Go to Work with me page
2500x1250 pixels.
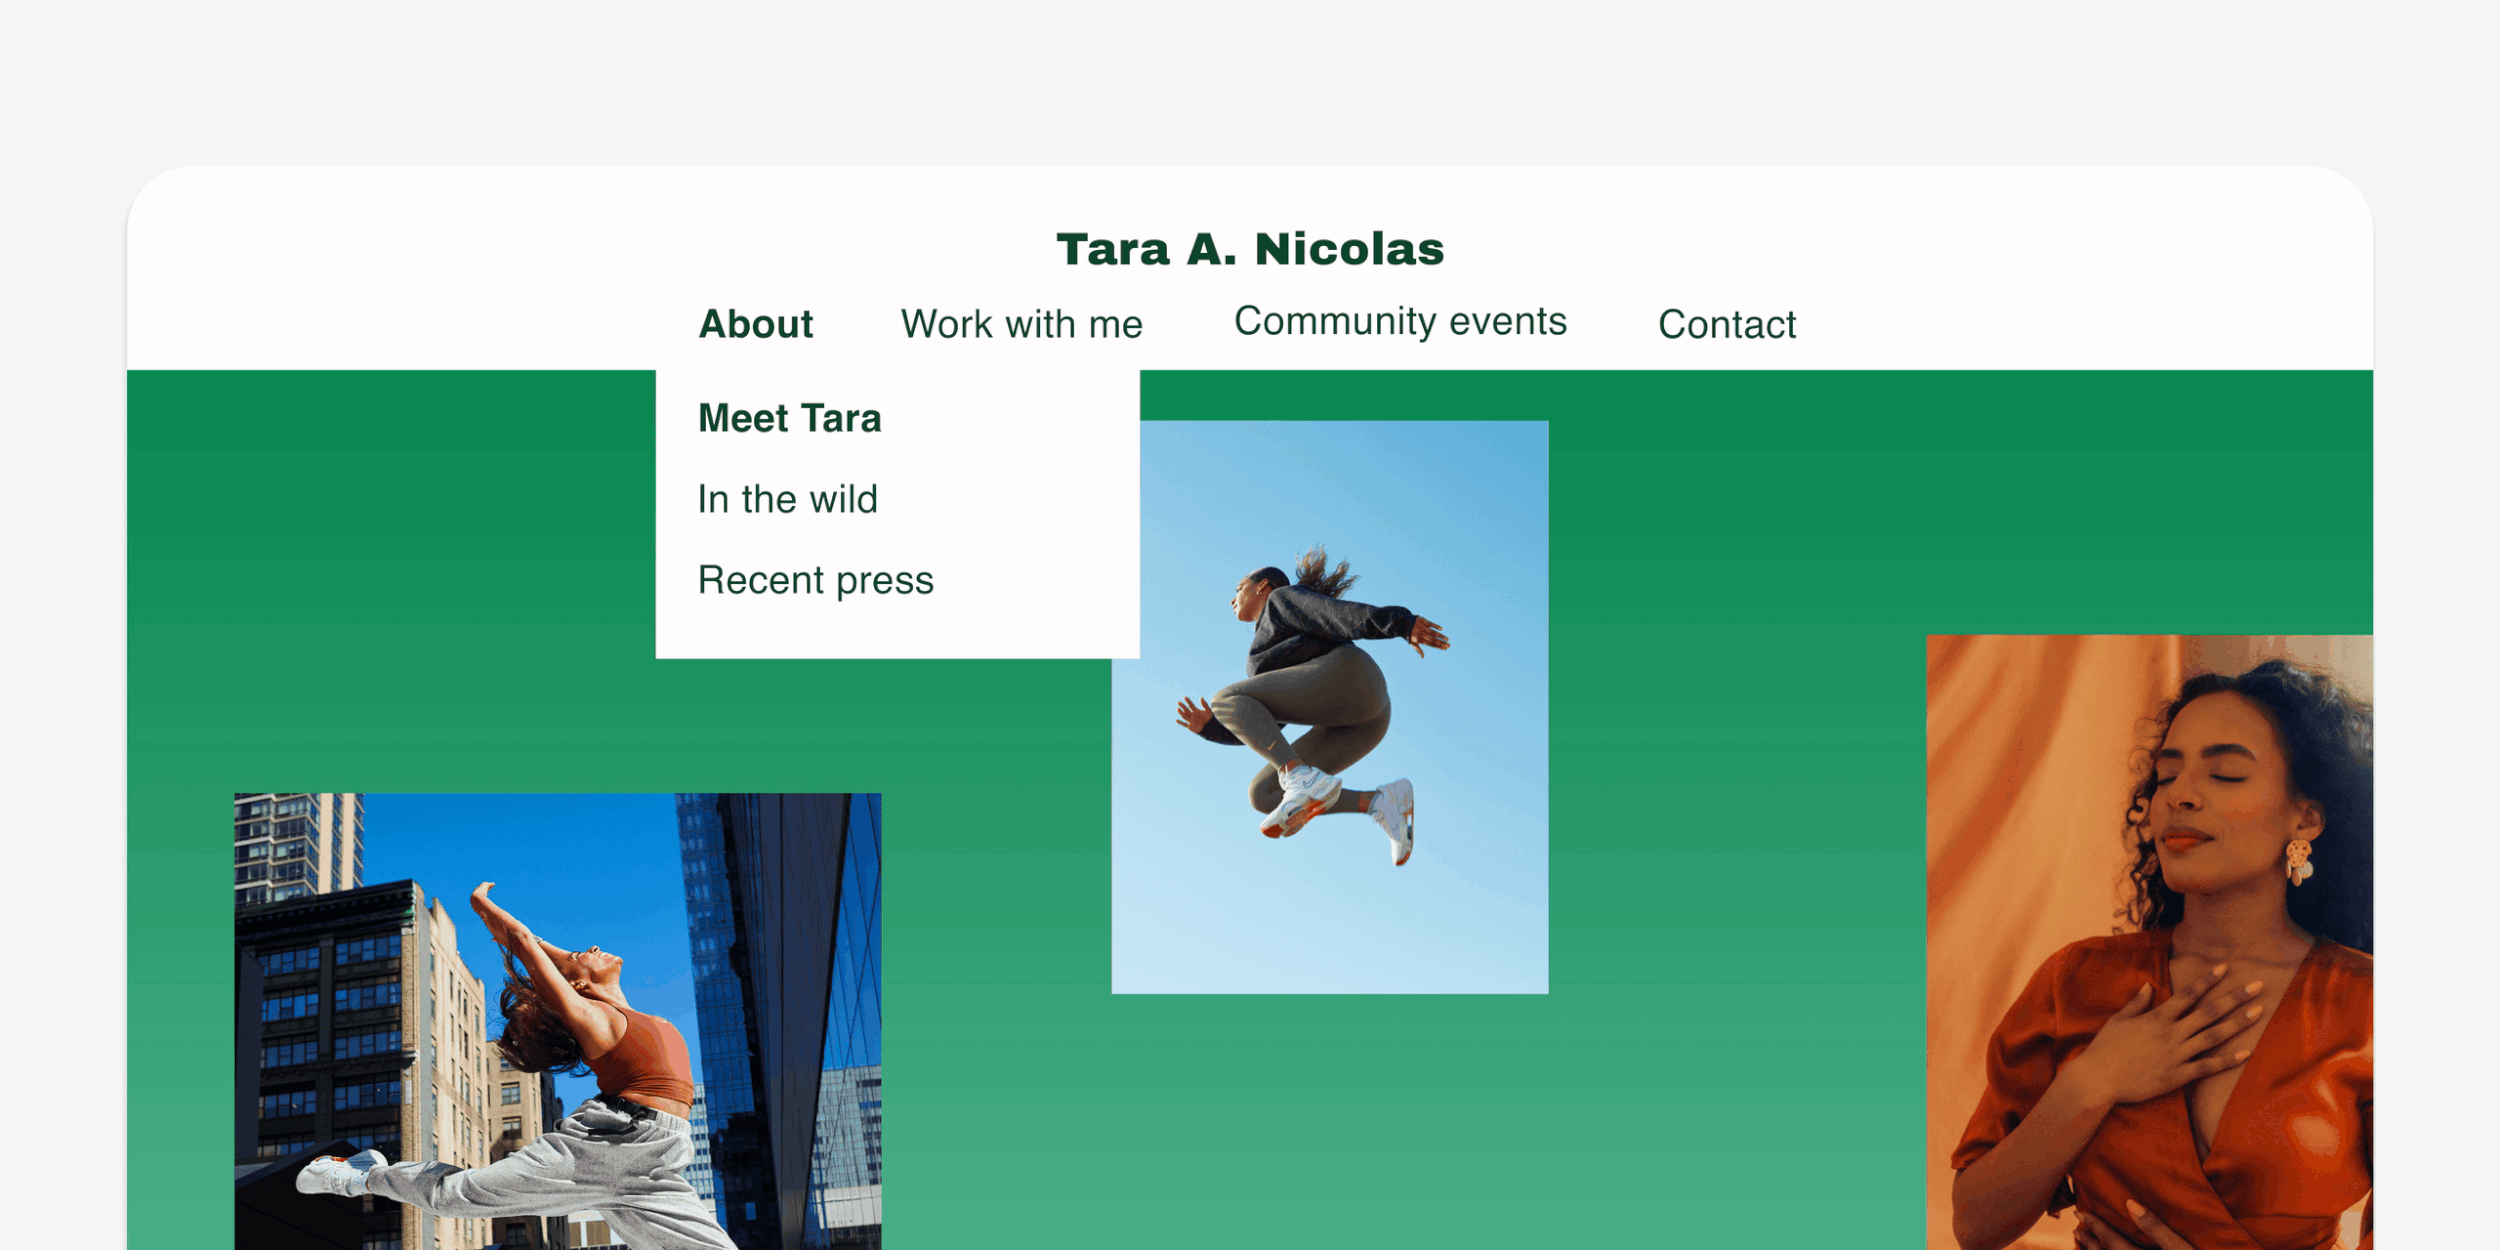tap(1021, 324)
